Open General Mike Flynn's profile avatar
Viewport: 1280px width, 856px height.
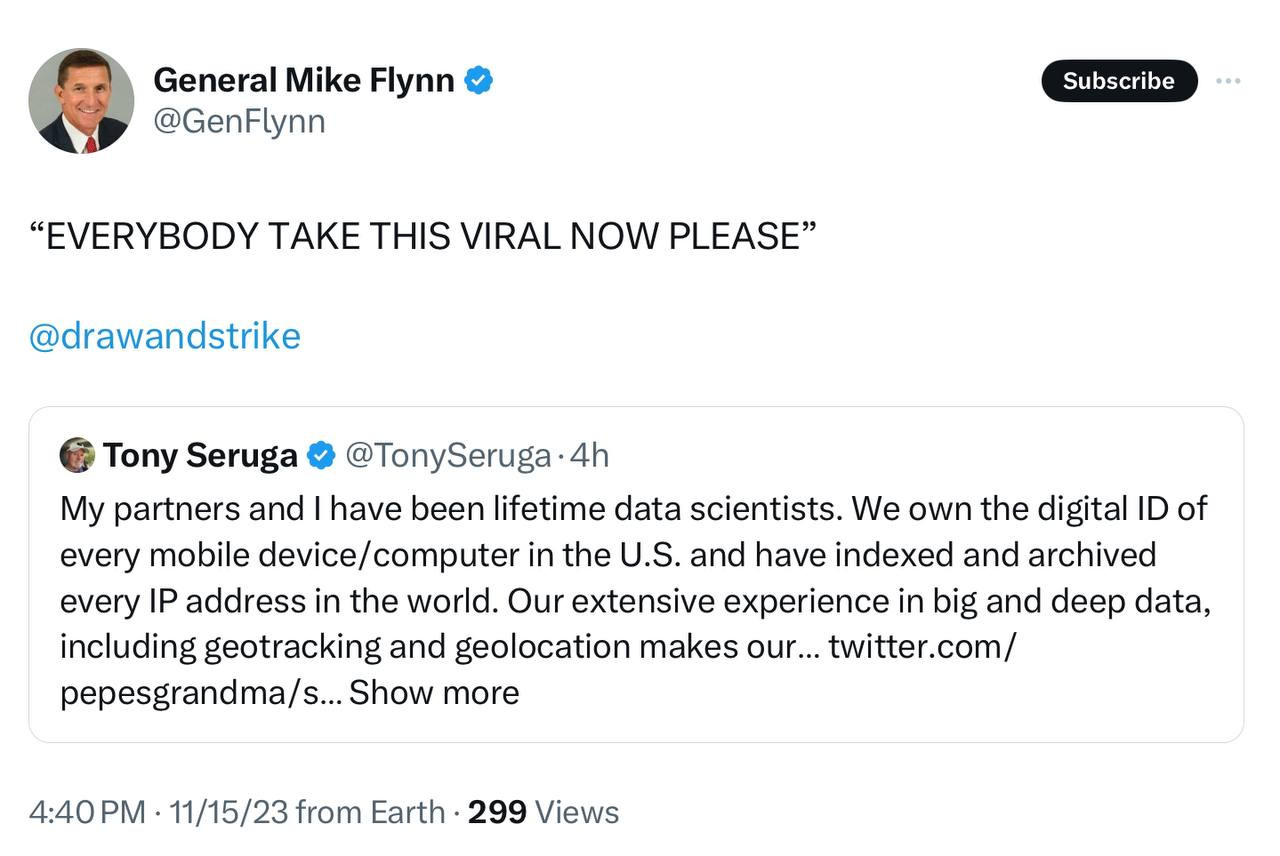click(81, 100)
